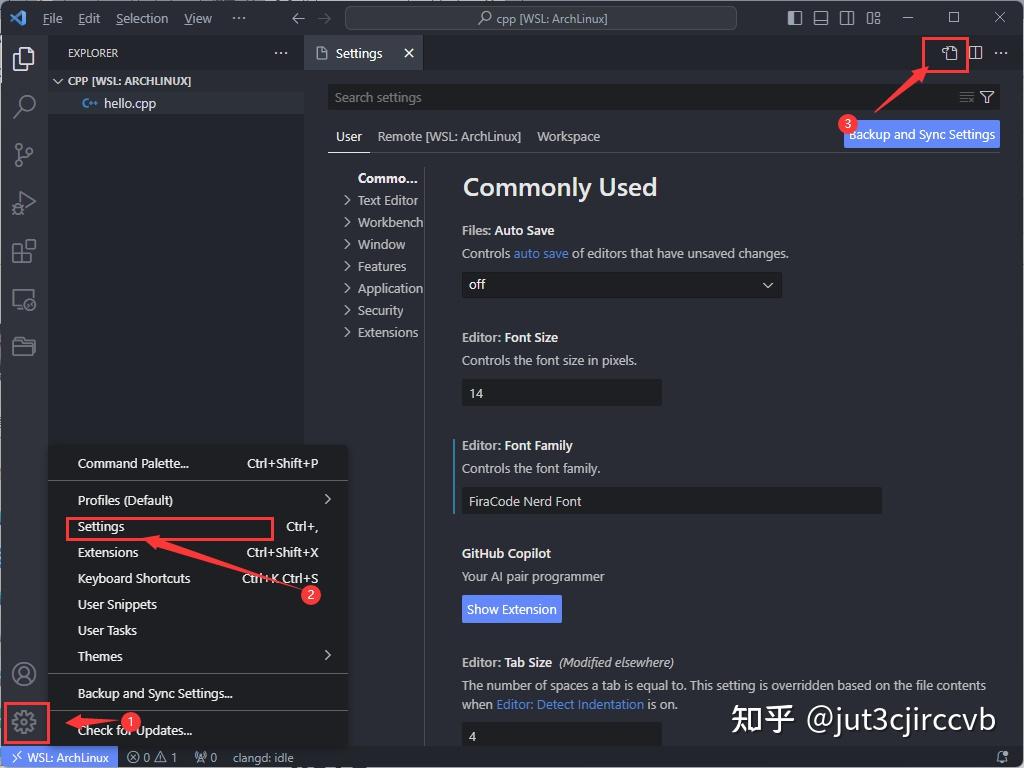
Task: Open the Source Control view
Action: point(26,154)
